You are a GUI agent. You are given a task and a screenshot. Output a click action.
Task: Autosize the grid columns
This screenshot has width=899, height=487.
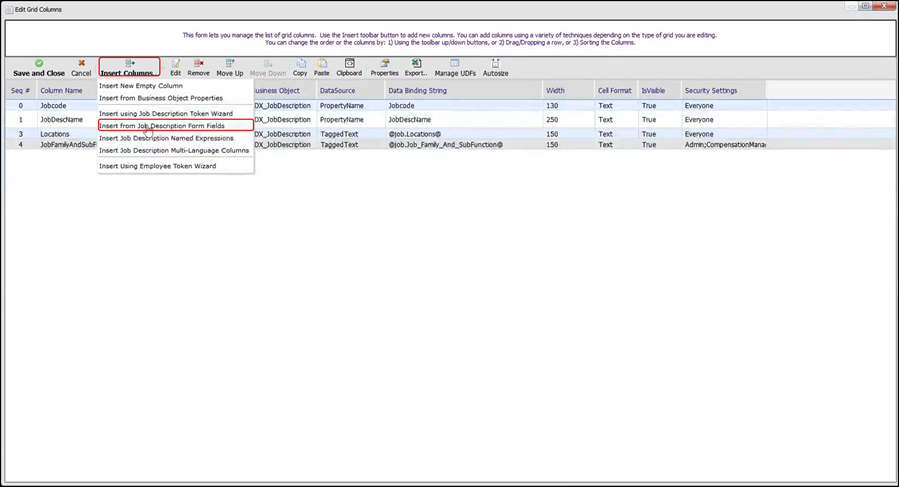tap(495, 68)
